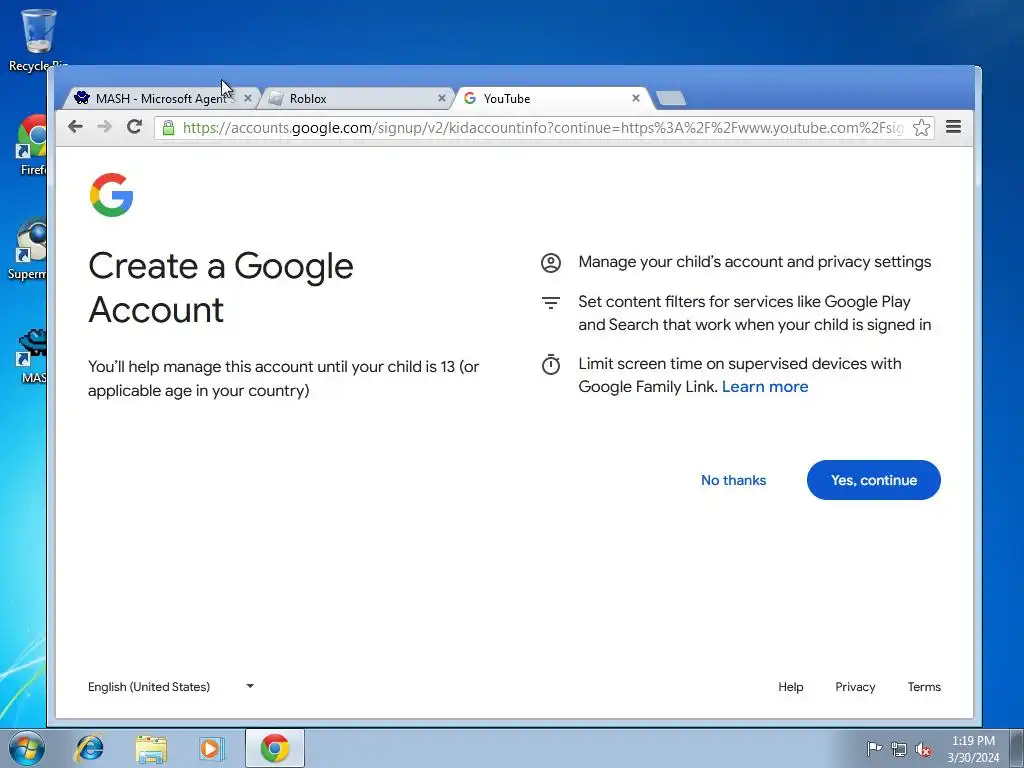Click the Google G logo
The image size is (1024, 768).
pyautogui.click(x=112, y=195)
